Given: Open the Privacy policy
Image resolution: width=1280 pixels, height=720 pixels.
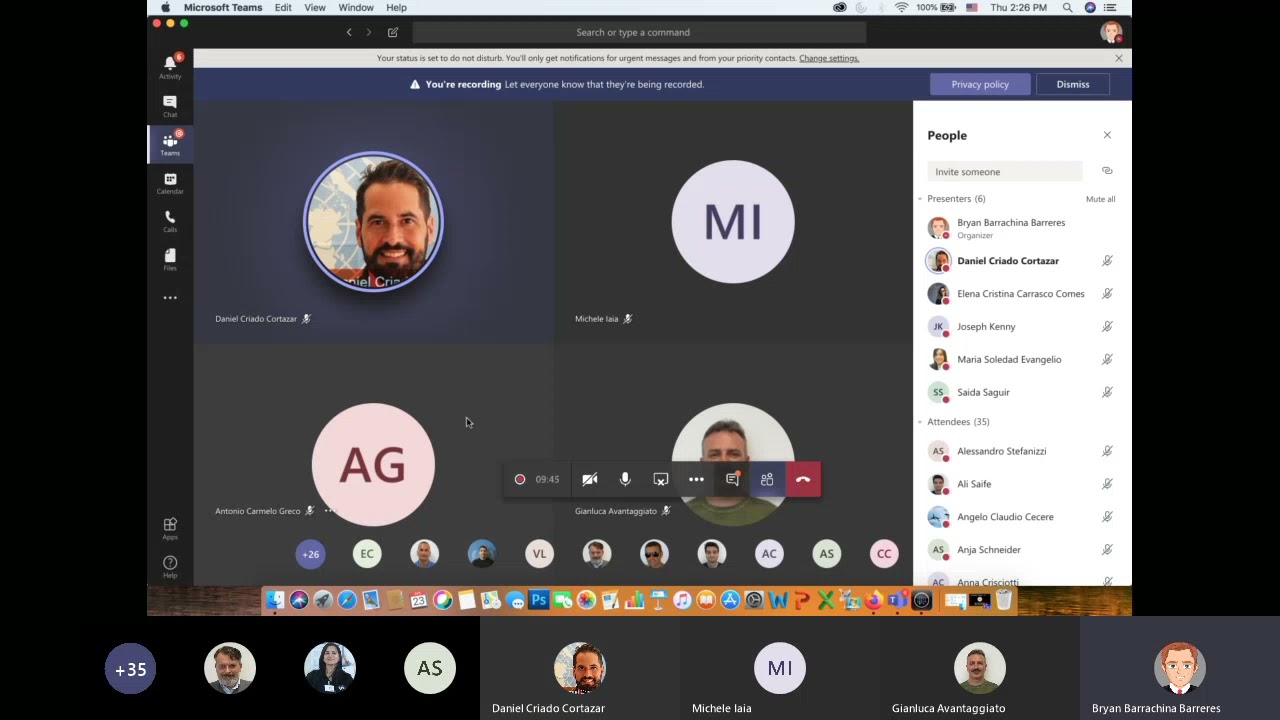Looking at the screenshot, I should pyautogui.click(x=980, y=84).
